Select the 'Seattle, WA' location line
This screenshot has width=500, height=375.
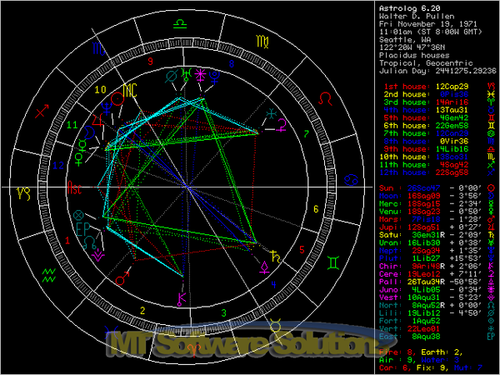click(x=405, y=40)
